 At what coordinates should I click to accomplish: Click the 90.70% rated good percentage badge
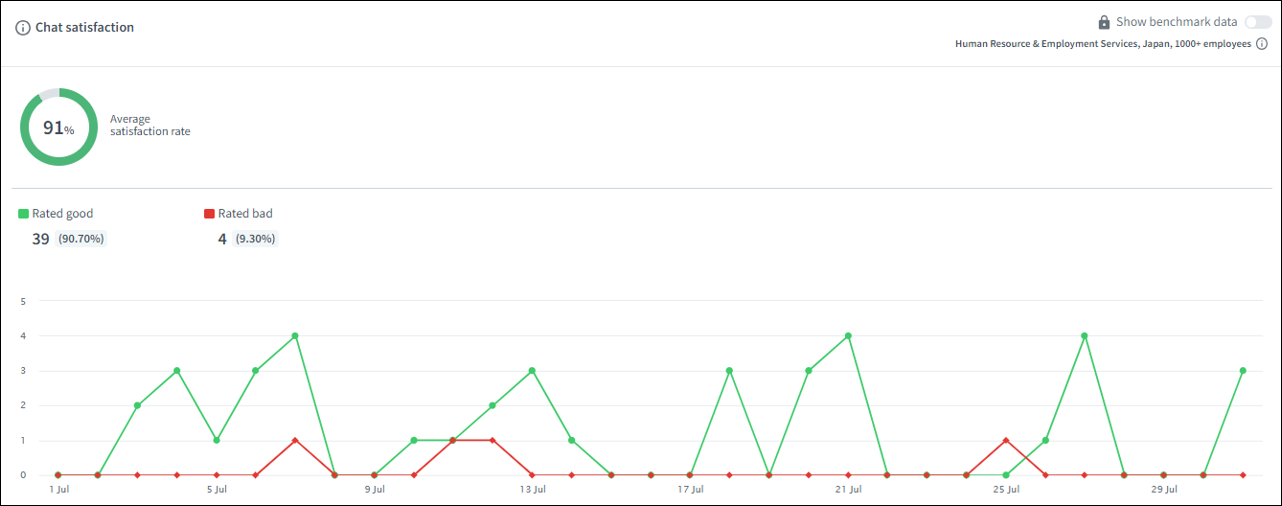pyautogui.click(x=81, y=239)
